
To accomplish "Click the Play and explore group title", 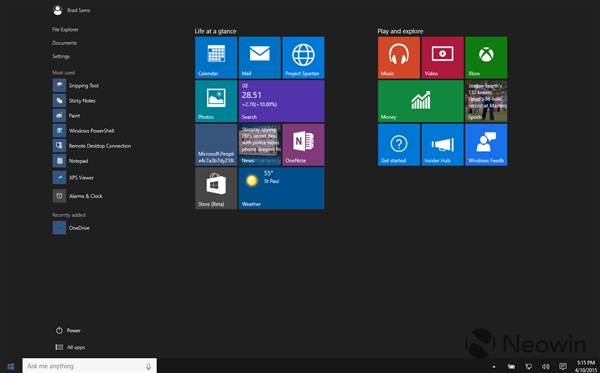I will (400, 31).
